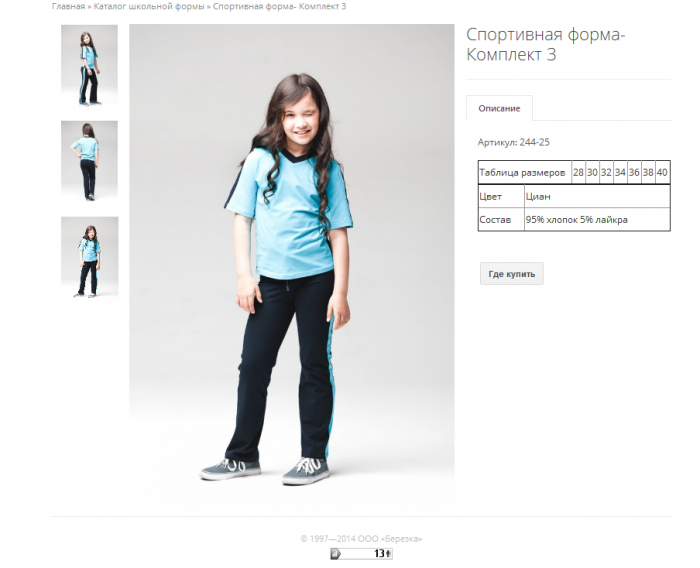Image resolution: width=700 pixels, height=568 pixels.
Task: Select the first side-view thumbnail
Action: point(89,65)
